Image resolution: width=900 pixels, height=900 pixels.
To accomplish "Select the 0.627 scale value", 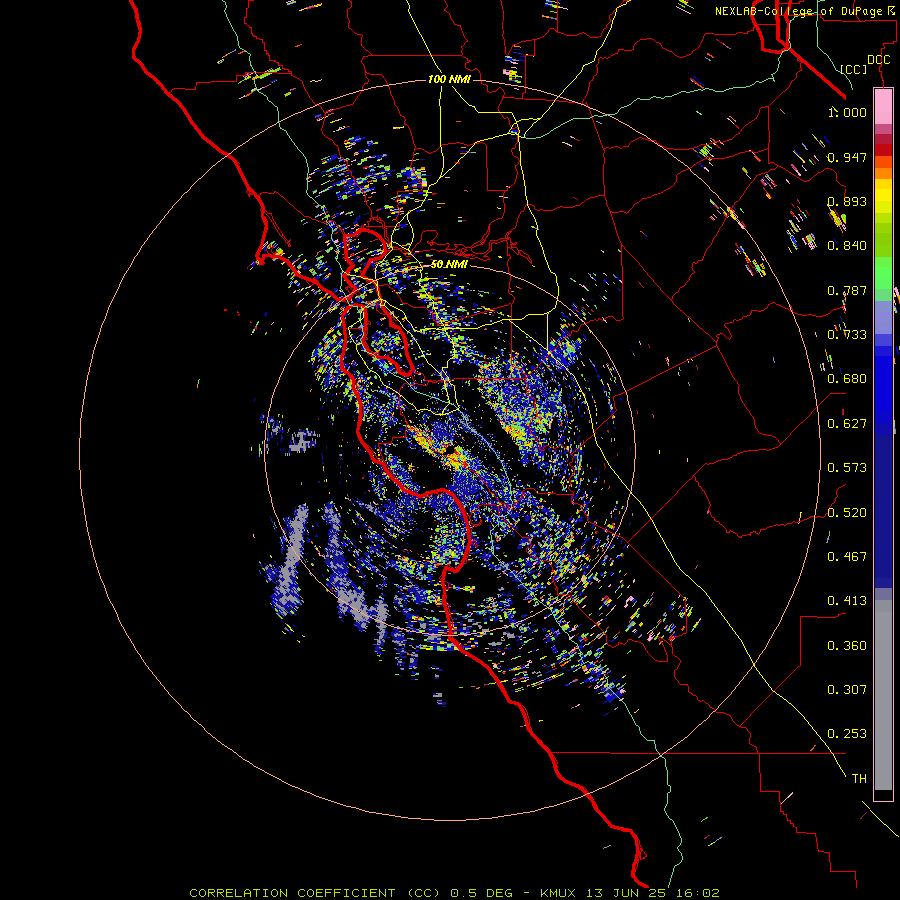I will click(847, 424).
